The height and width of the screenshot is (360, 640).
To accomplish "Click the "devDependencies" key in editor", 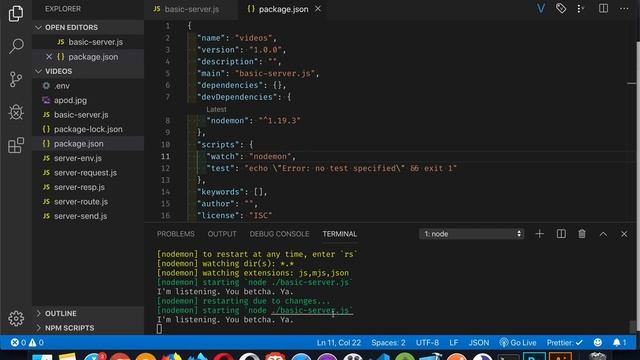I will click(237, 97).
